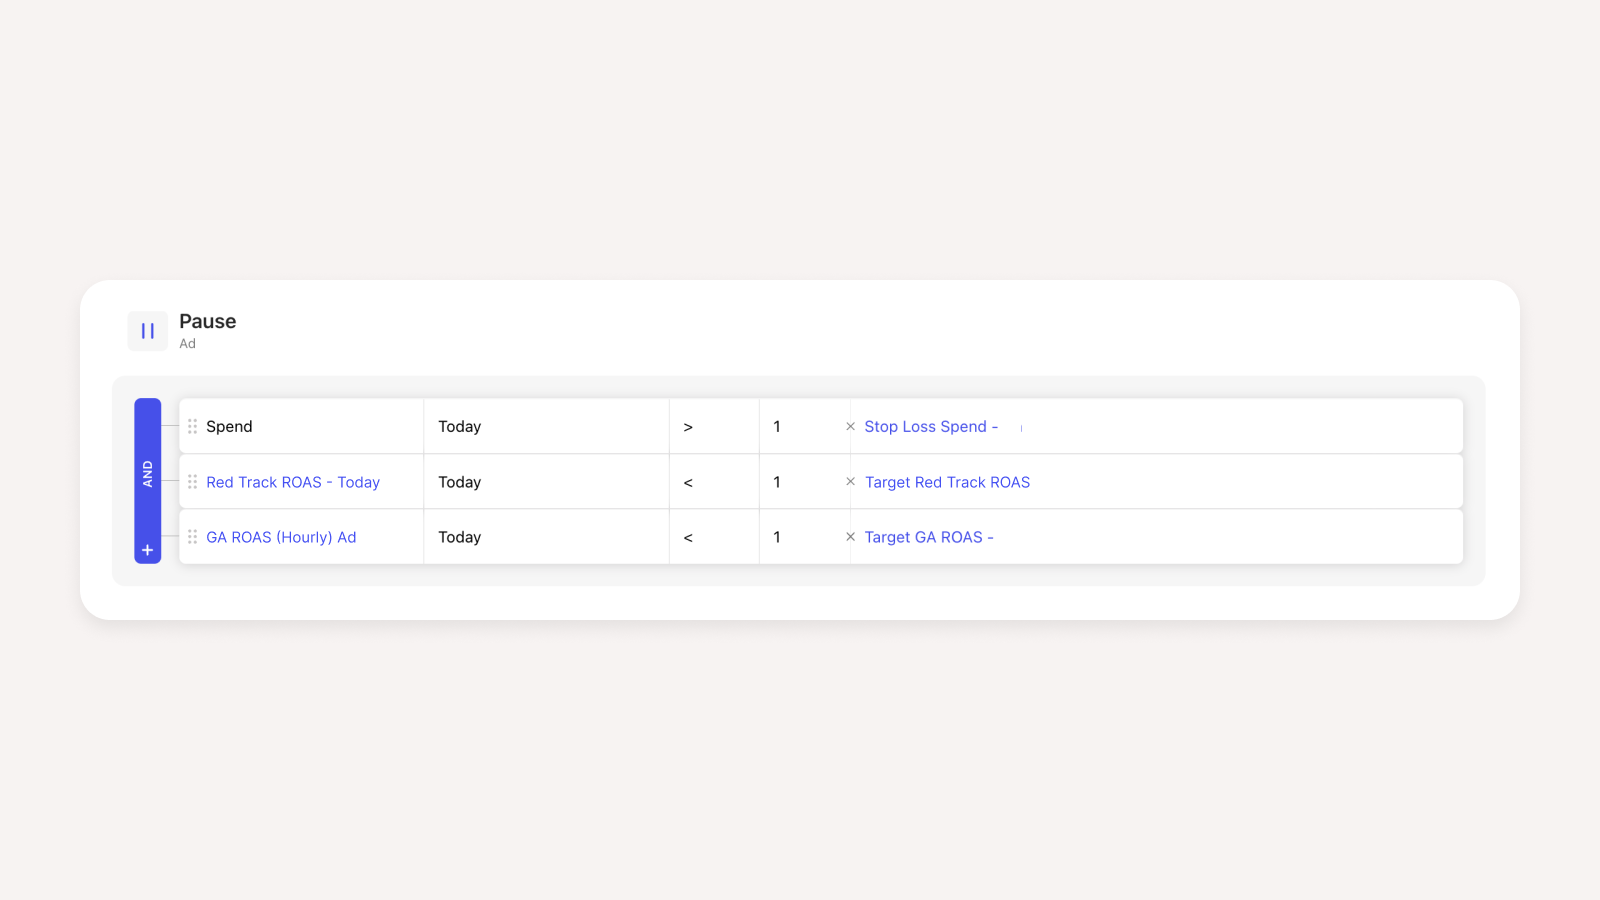
Task: Click the multiply icon before Stop Loss Spend
Action: pyautogui.click(x=851, y=426)
